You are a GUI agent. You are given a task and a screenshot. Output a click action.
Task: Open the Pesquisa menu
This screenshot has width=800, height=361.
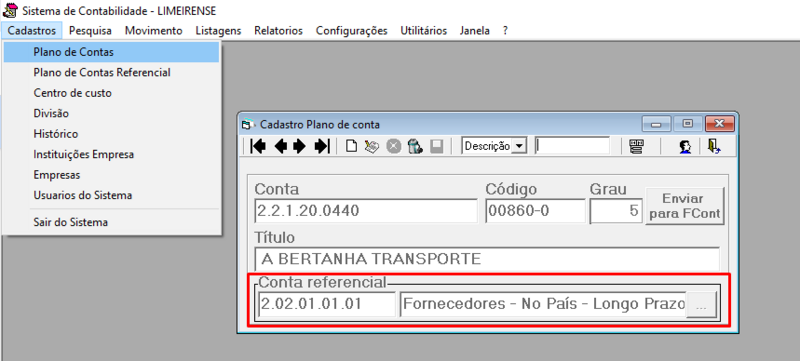pyautogui.click(x=90, y=31)
